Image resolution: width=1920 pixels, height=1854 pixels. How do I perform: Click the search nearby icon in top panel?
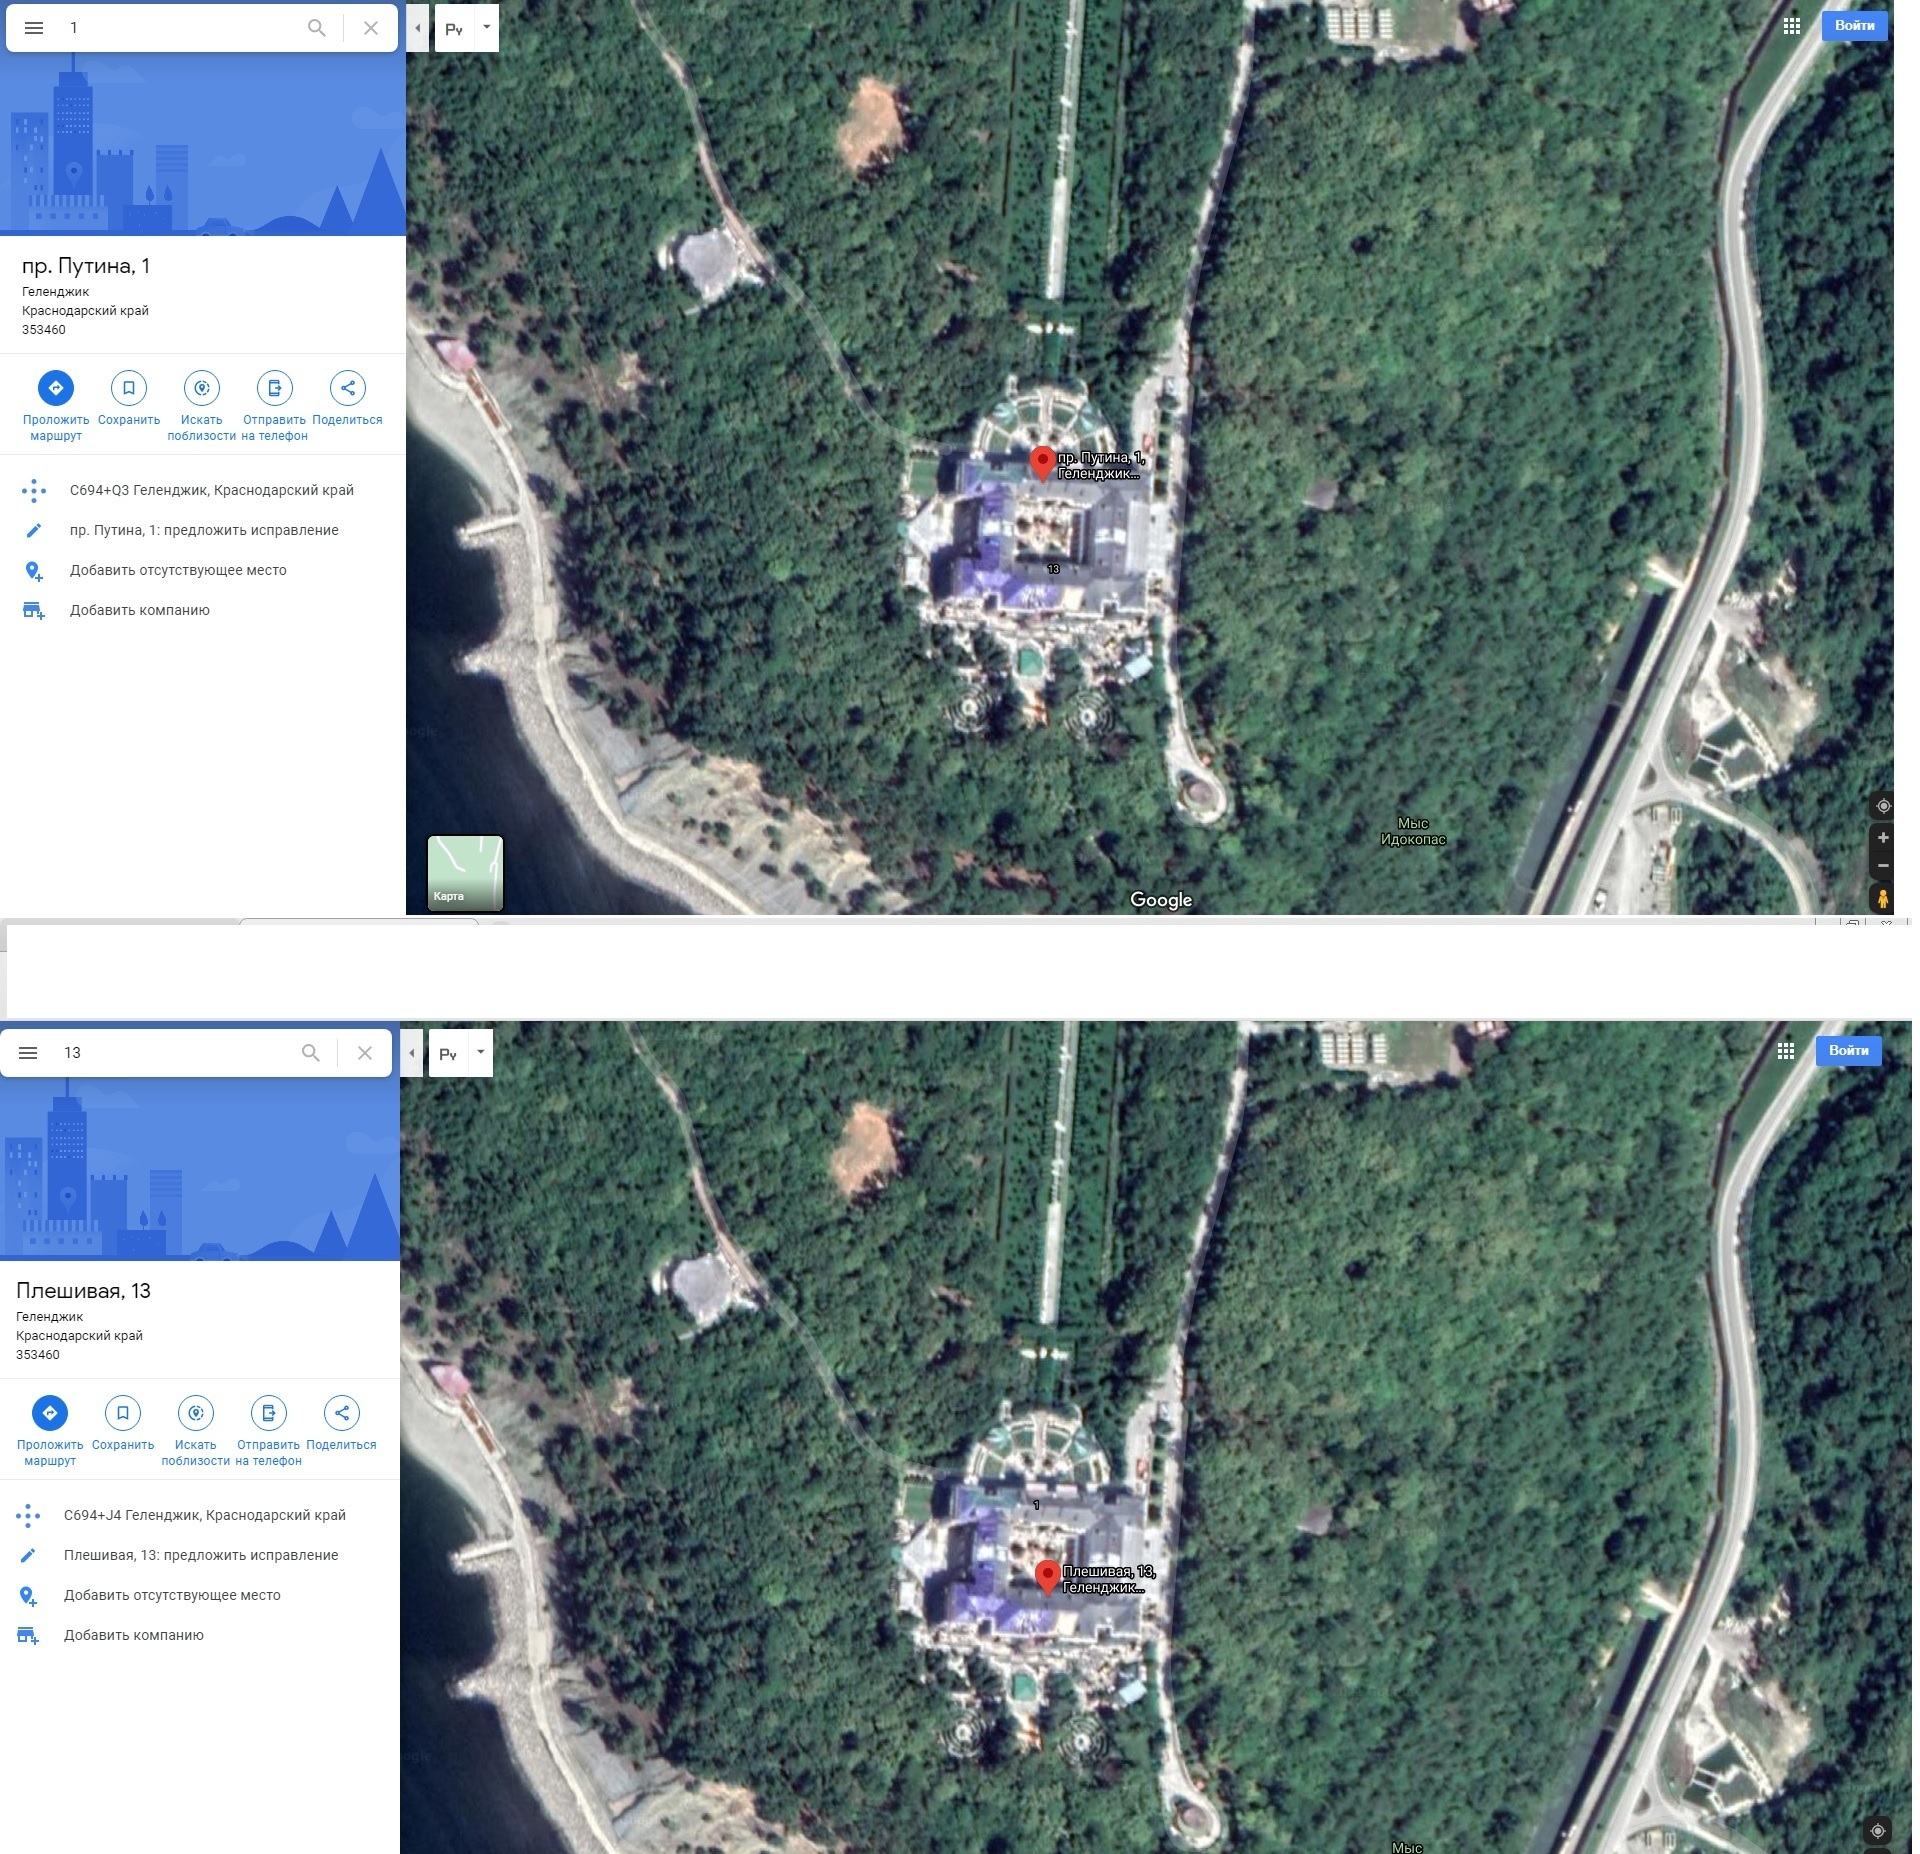tap(202, 388)
